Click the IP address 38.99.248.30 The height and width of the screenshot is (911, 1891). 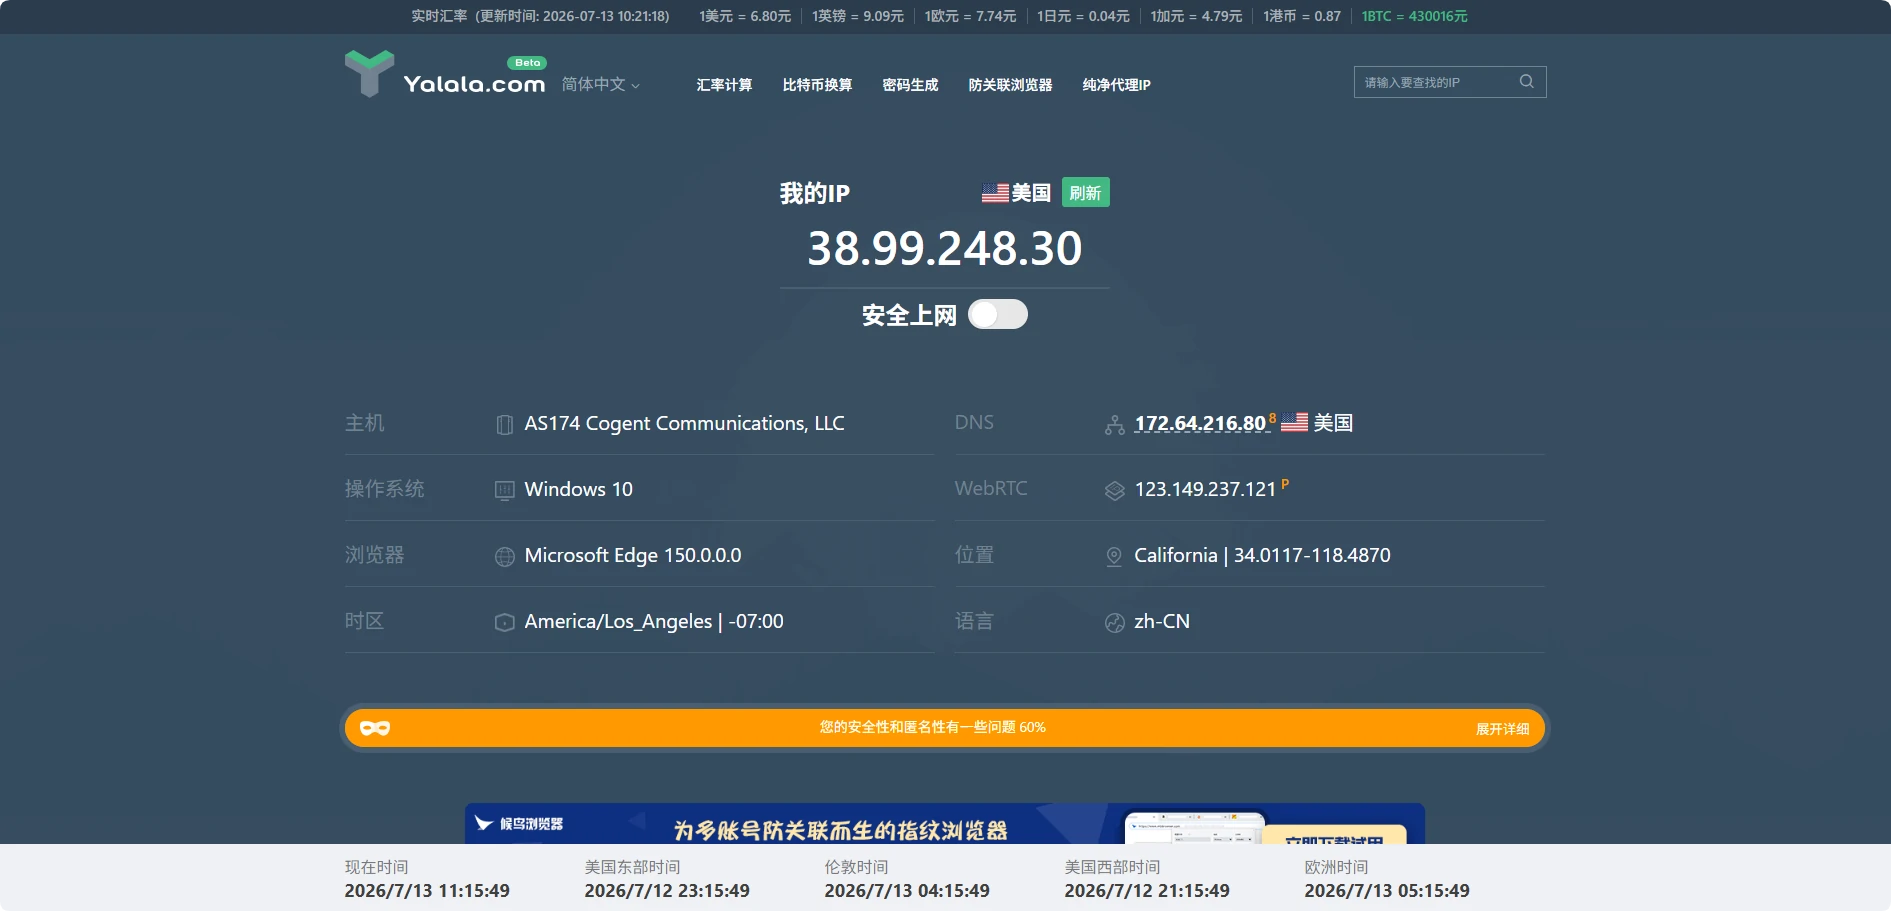pyautogui.click(x=944, y=248)
